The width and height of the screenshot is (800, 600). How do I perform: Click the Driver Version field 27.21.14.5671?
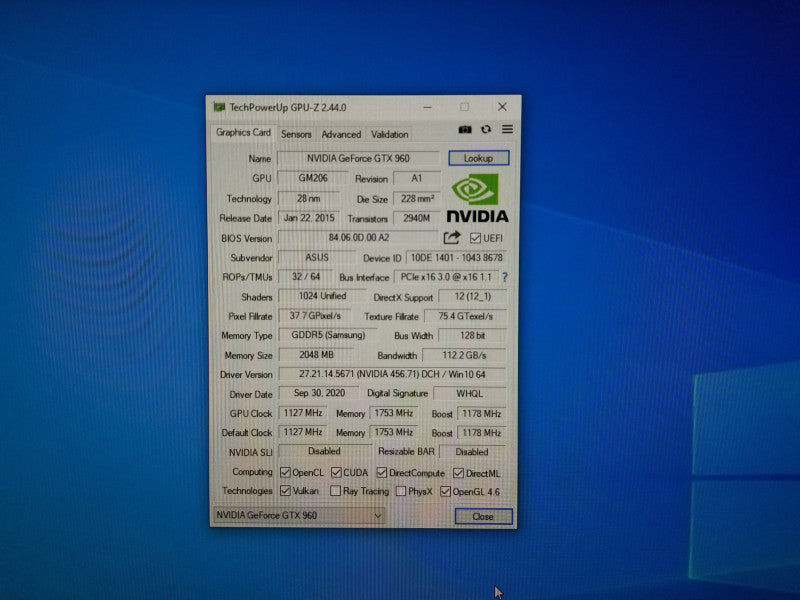pyautogui.click(x=392, y=374)
